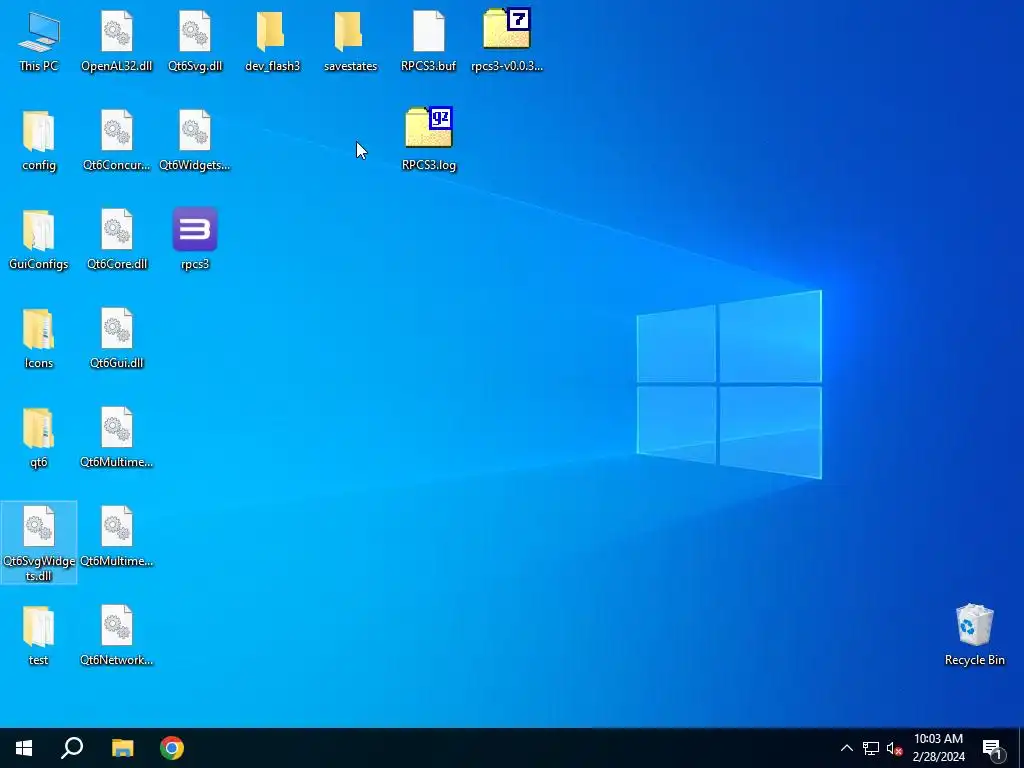This screenshot has width=1024, height=768.
Task: Select the rpcs3-v0.0.3 7z archive
Action: 507,40
